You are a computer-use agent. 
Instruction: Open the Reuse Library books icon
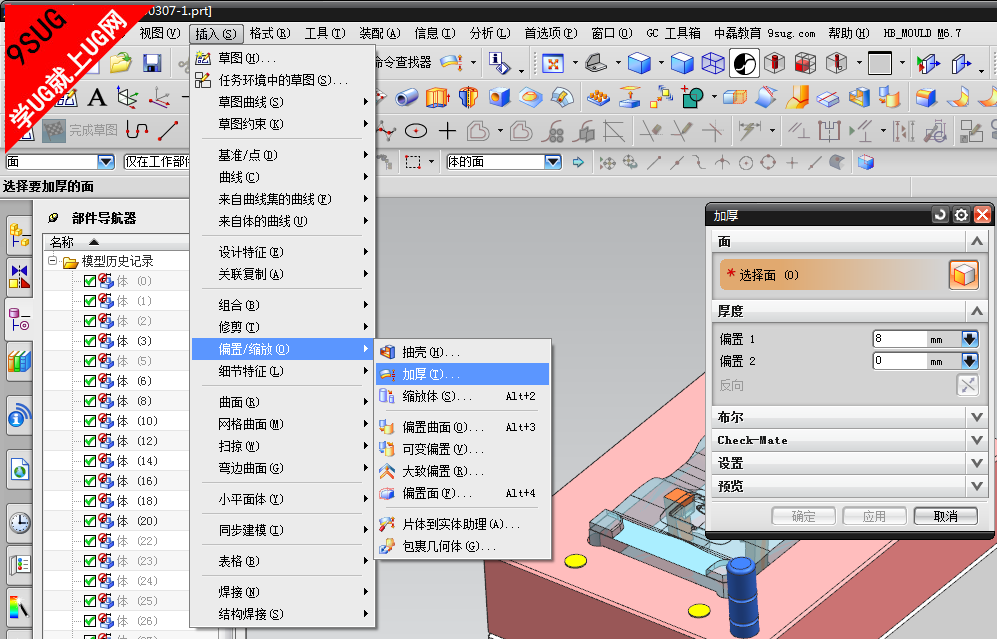coord(20,361)
